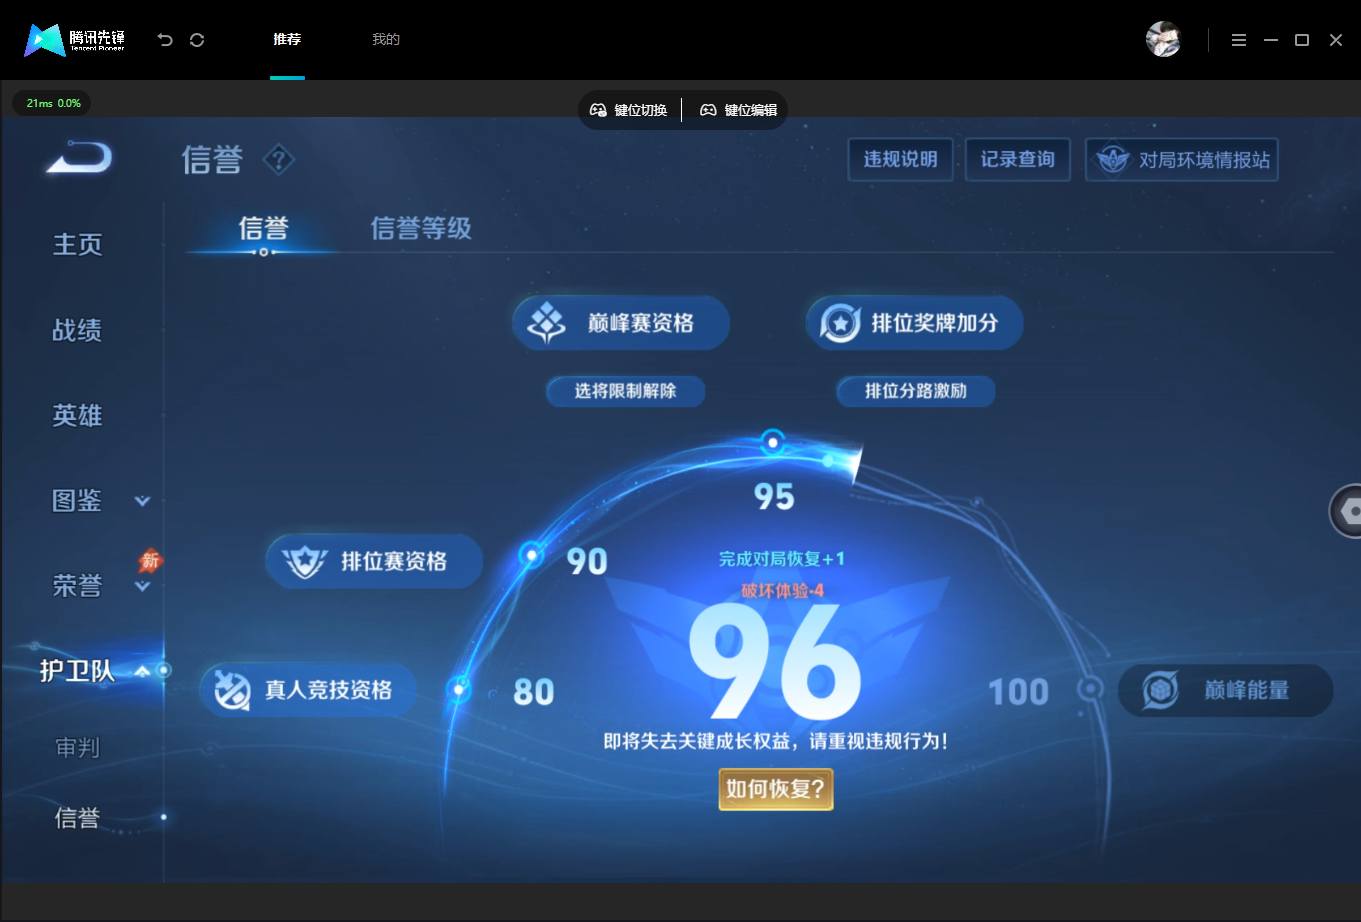
Task: Click the radar icon on 对局环境情报站
Action: point(1113,160)
